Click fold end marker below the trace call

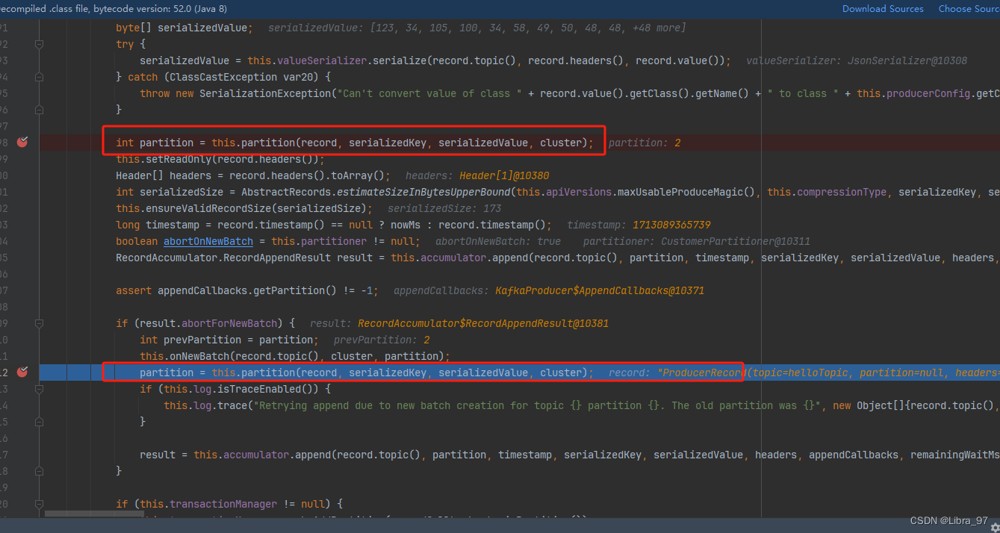pyautogui.click(x=39, y=422)
